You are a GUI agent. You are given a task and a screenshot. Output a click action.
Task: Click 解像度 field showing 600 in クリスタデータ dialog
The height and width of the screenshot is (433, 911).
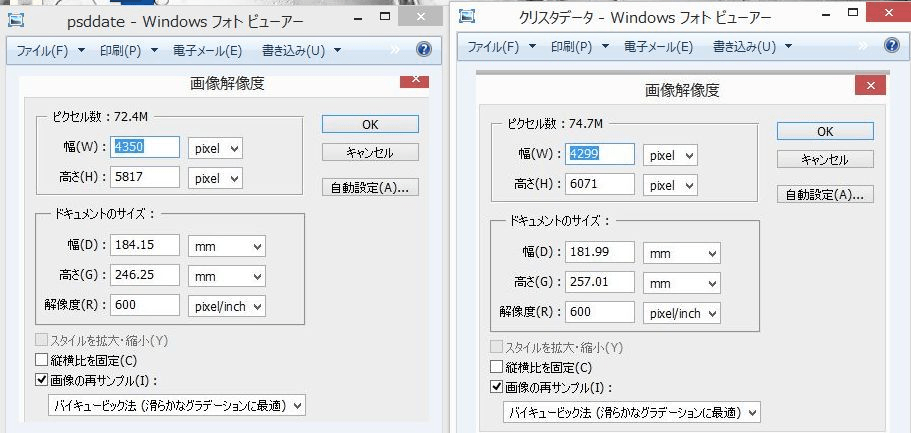click(x=600, y=312)
